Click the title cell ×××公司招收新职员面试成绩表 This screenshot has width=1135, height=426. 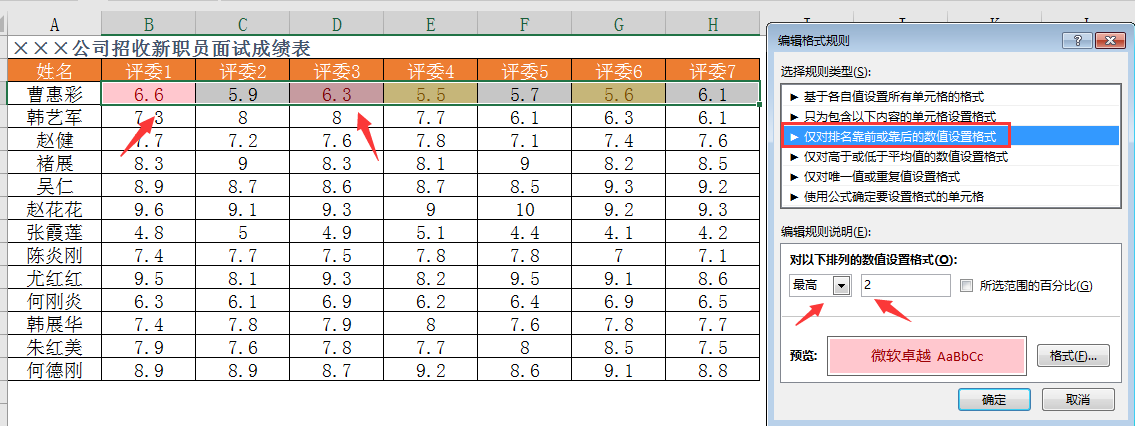pos(162,48)
